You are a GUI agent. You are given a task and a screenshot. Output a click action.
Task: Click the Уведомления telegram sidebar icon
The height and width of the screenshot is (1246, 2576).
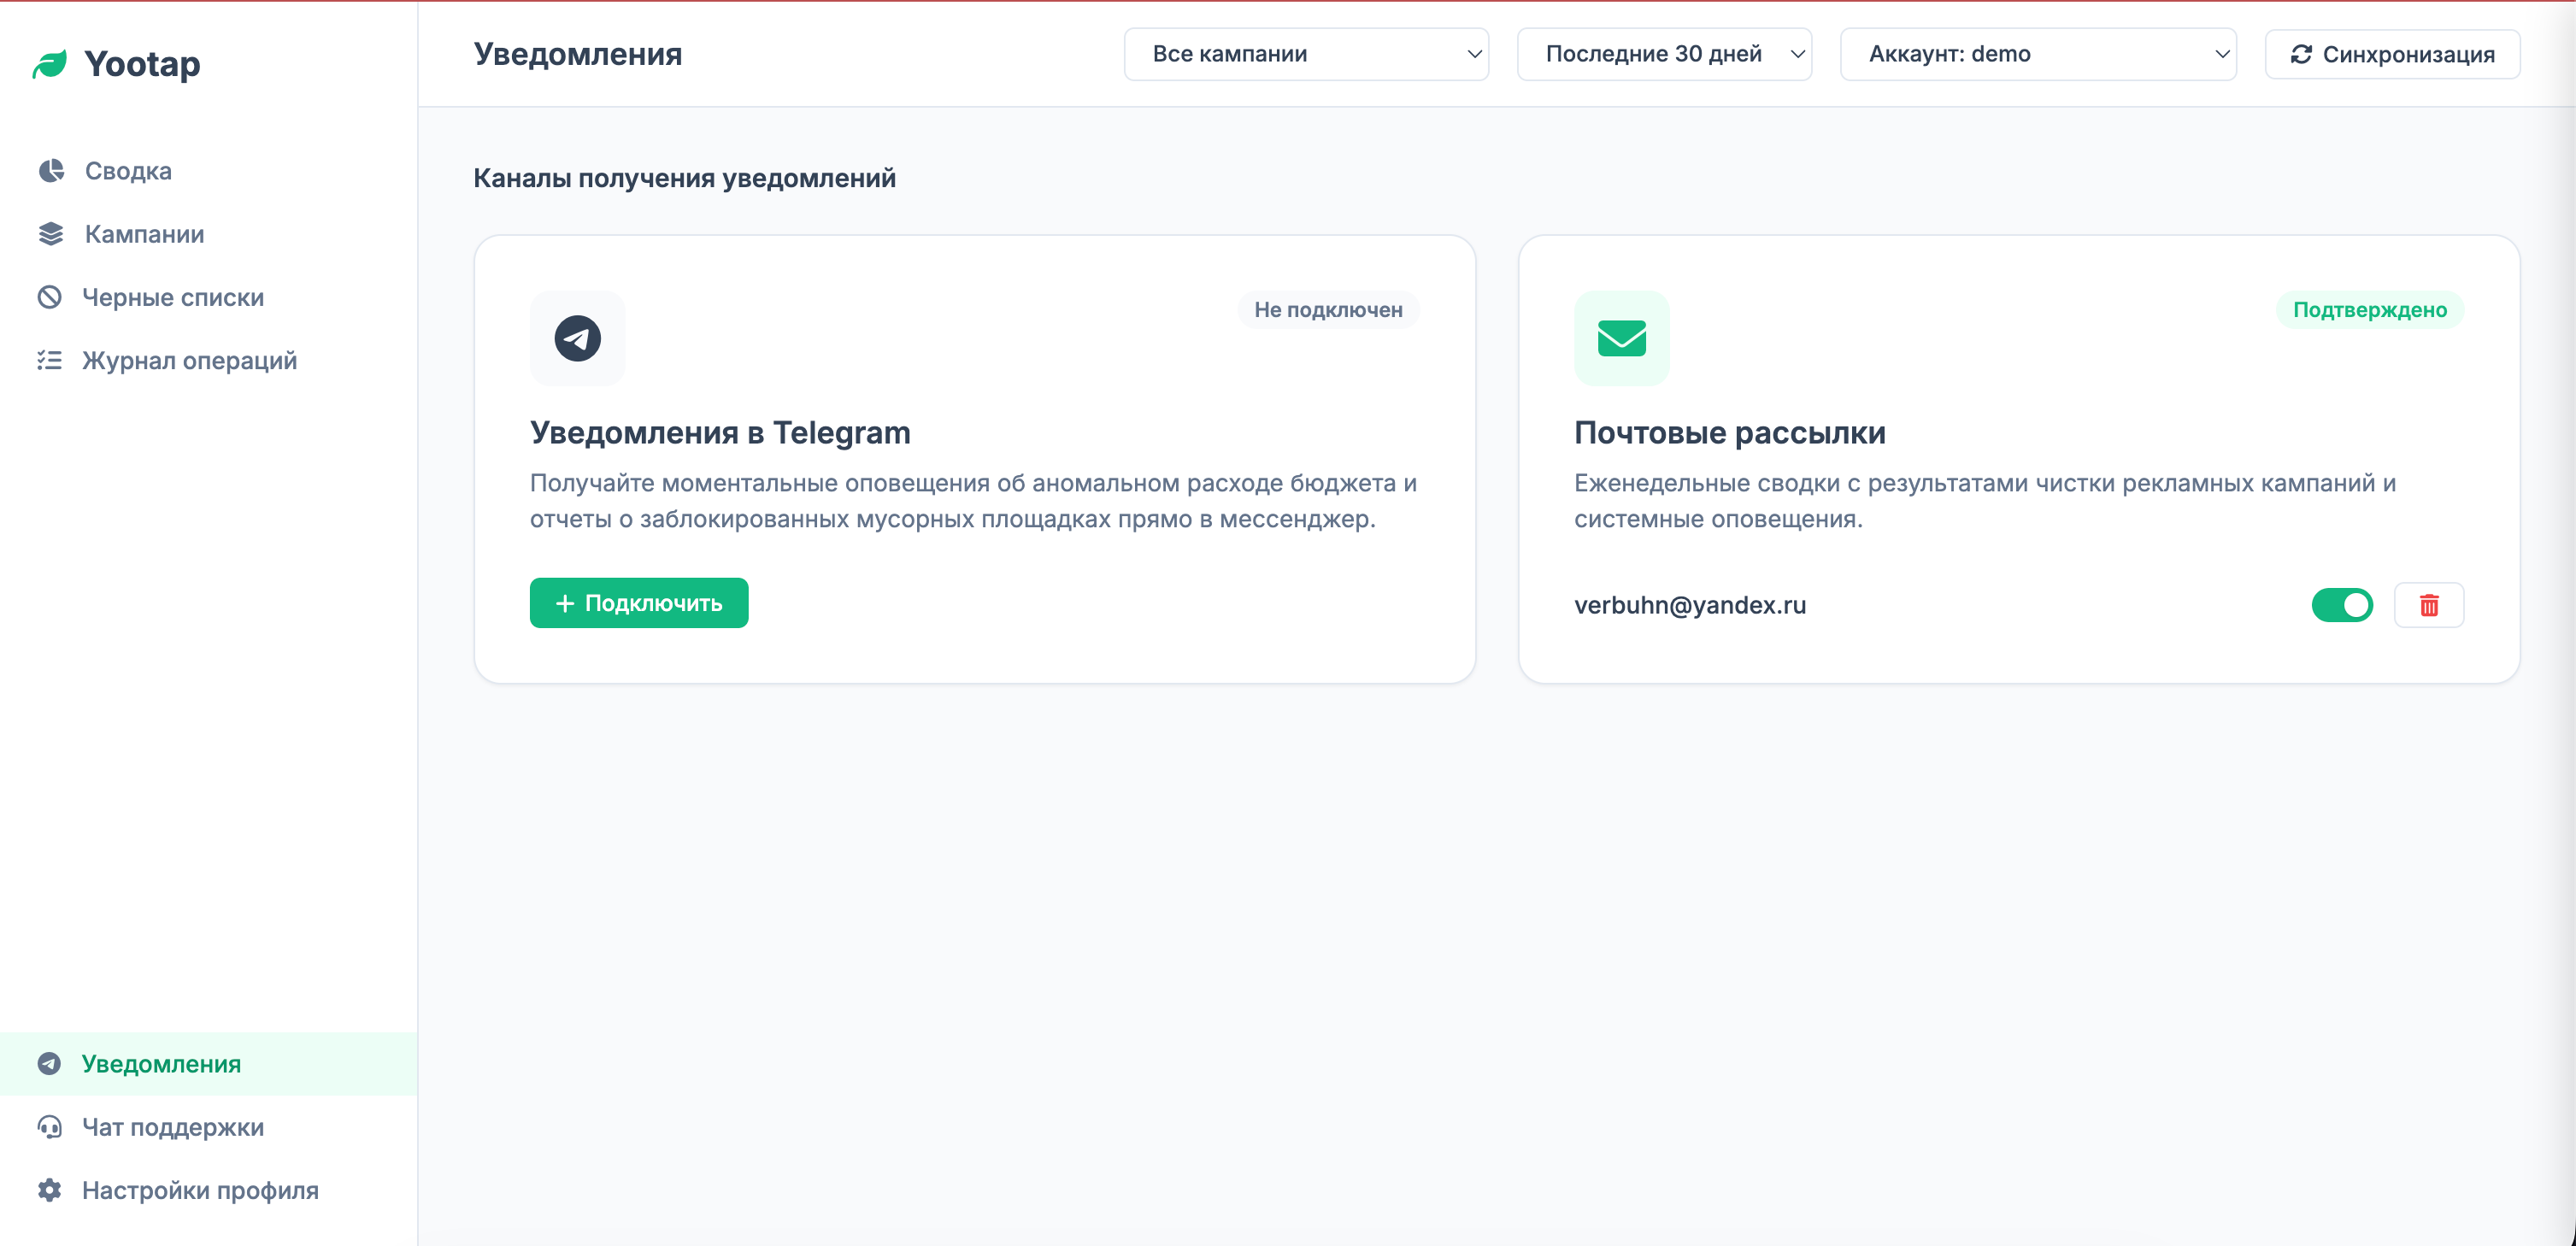[x=50, y=1063]
